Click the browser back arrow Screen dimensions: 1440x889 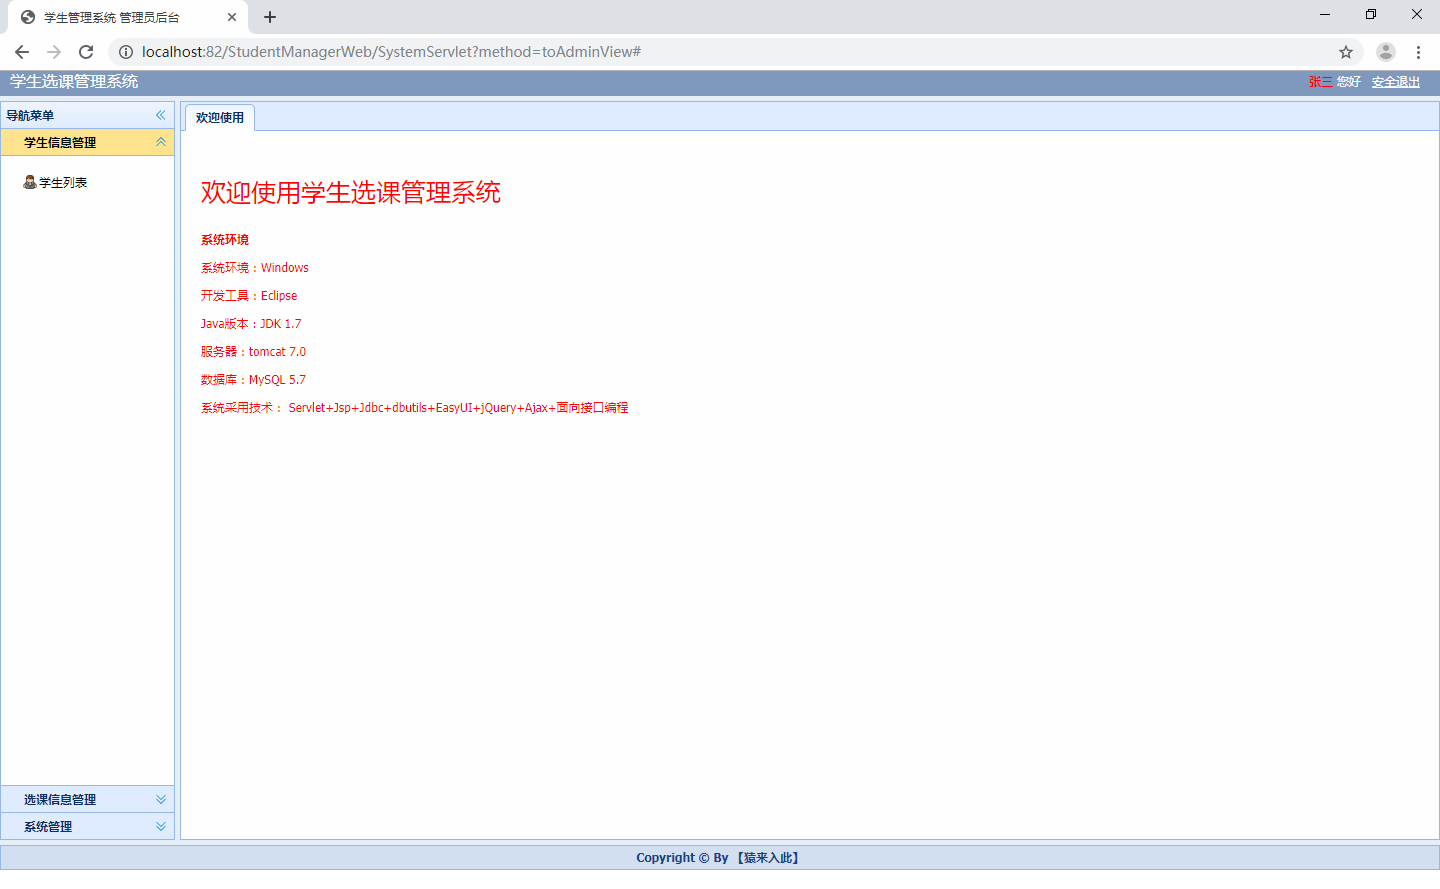(22, 52)
